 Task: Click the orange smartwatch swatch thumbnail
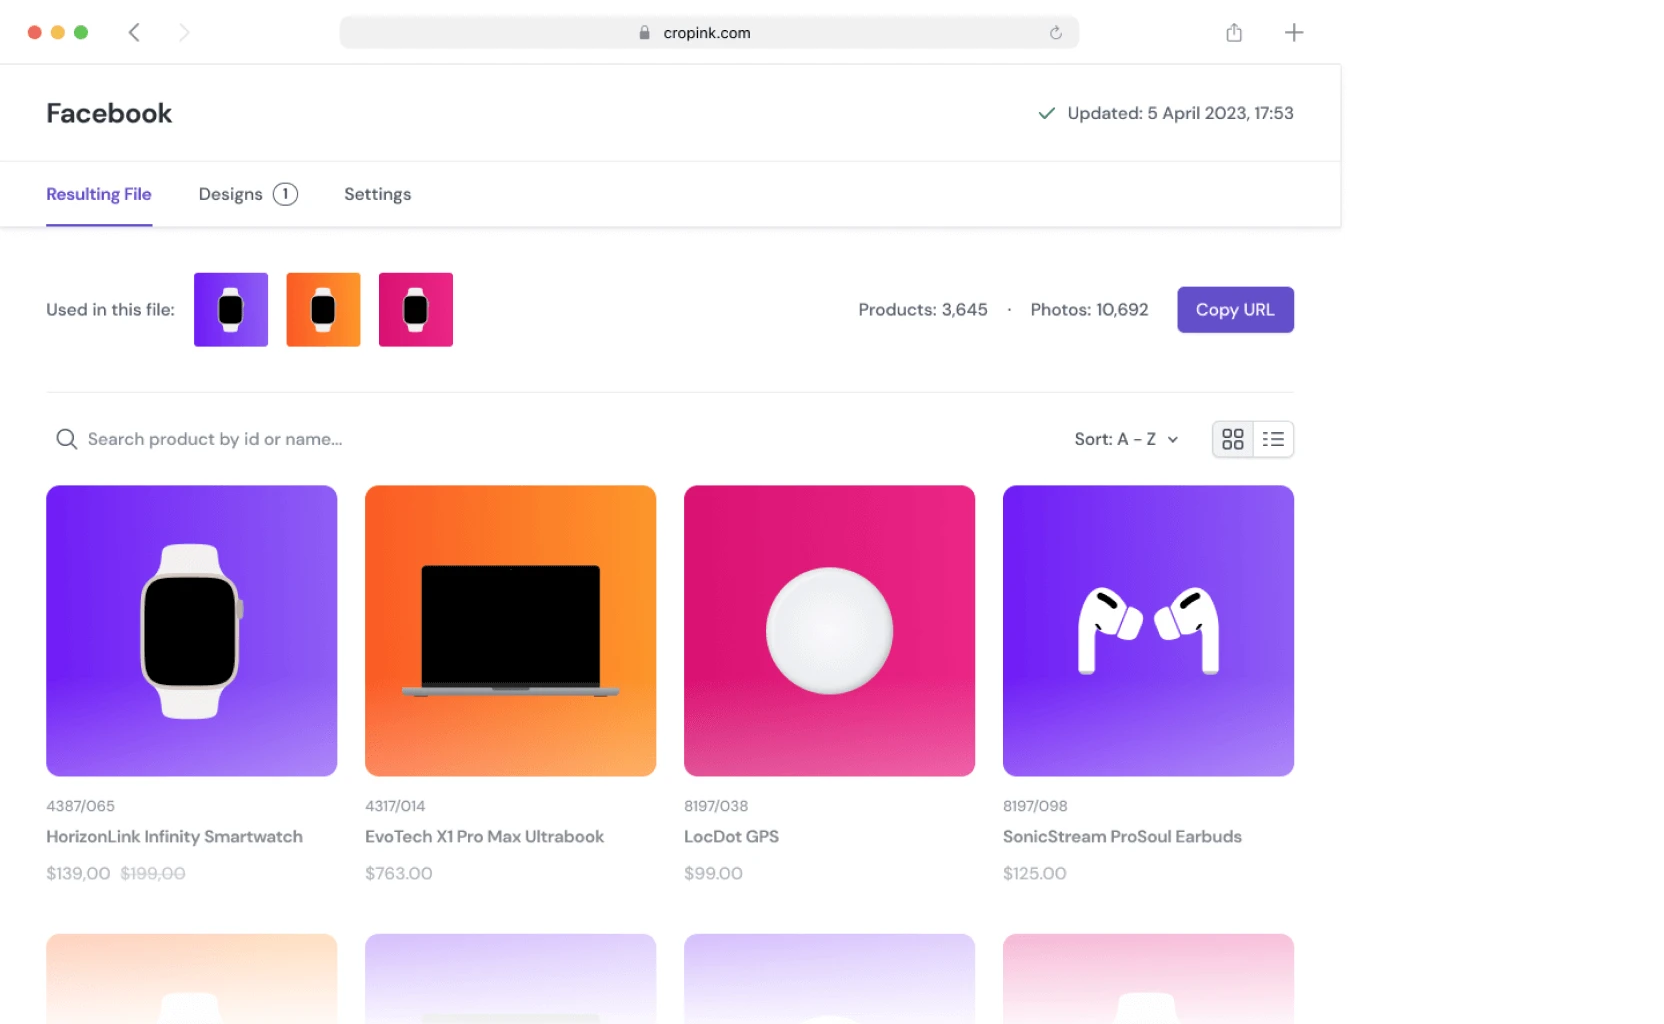pyautogui.click(x=322, y=309)
